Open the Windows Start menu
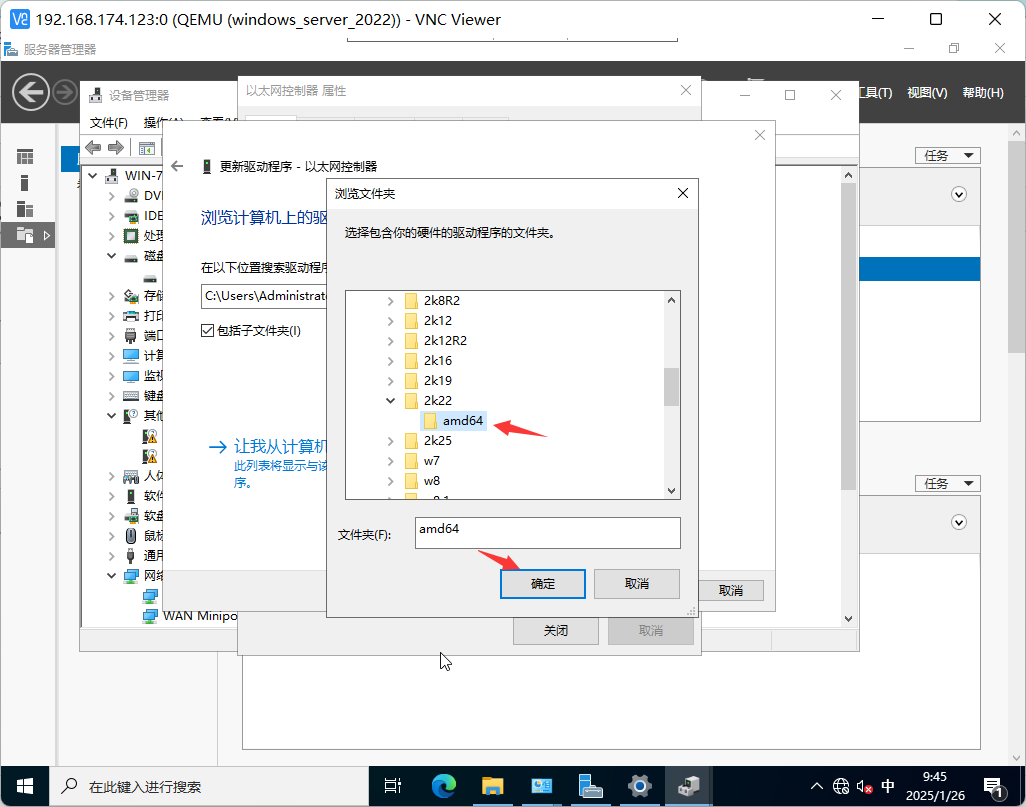Viewport: 1026px width, 807px height. (x=25, y=786)
